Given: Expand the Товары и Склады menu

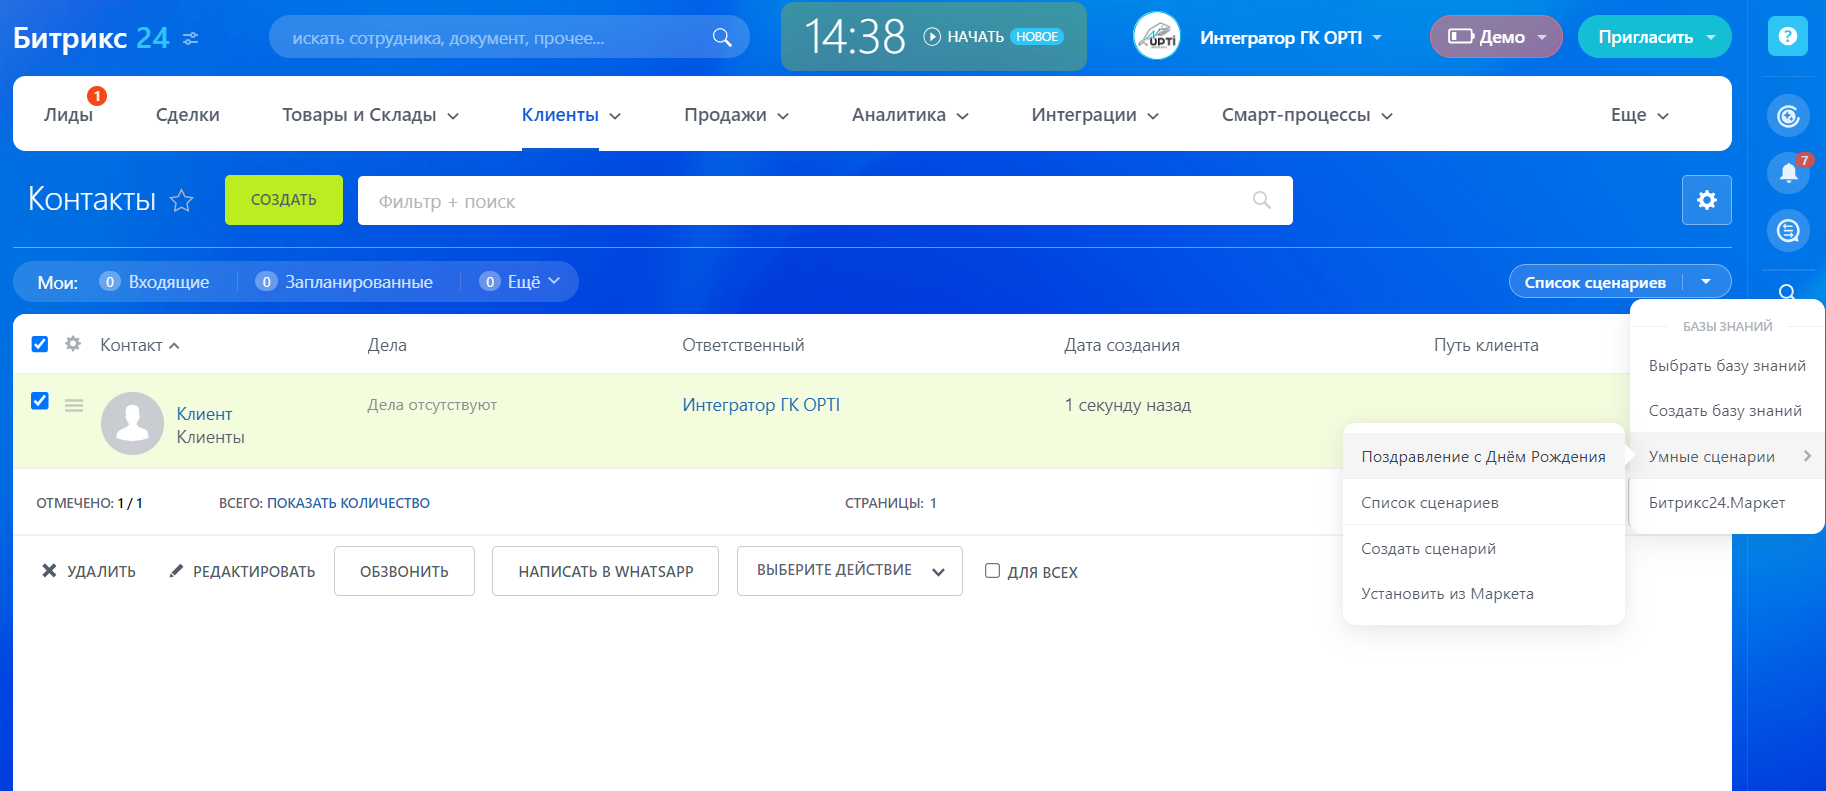Looking at the screenshot, I should coord(370,115).
